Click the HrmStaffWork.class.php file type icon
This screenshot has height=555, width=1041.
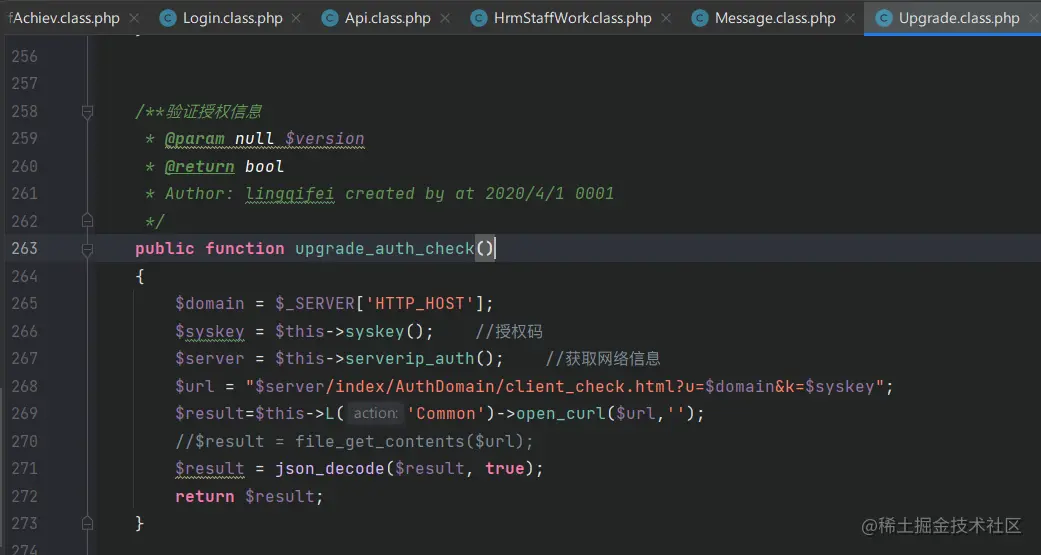click(x=479, y=18)
